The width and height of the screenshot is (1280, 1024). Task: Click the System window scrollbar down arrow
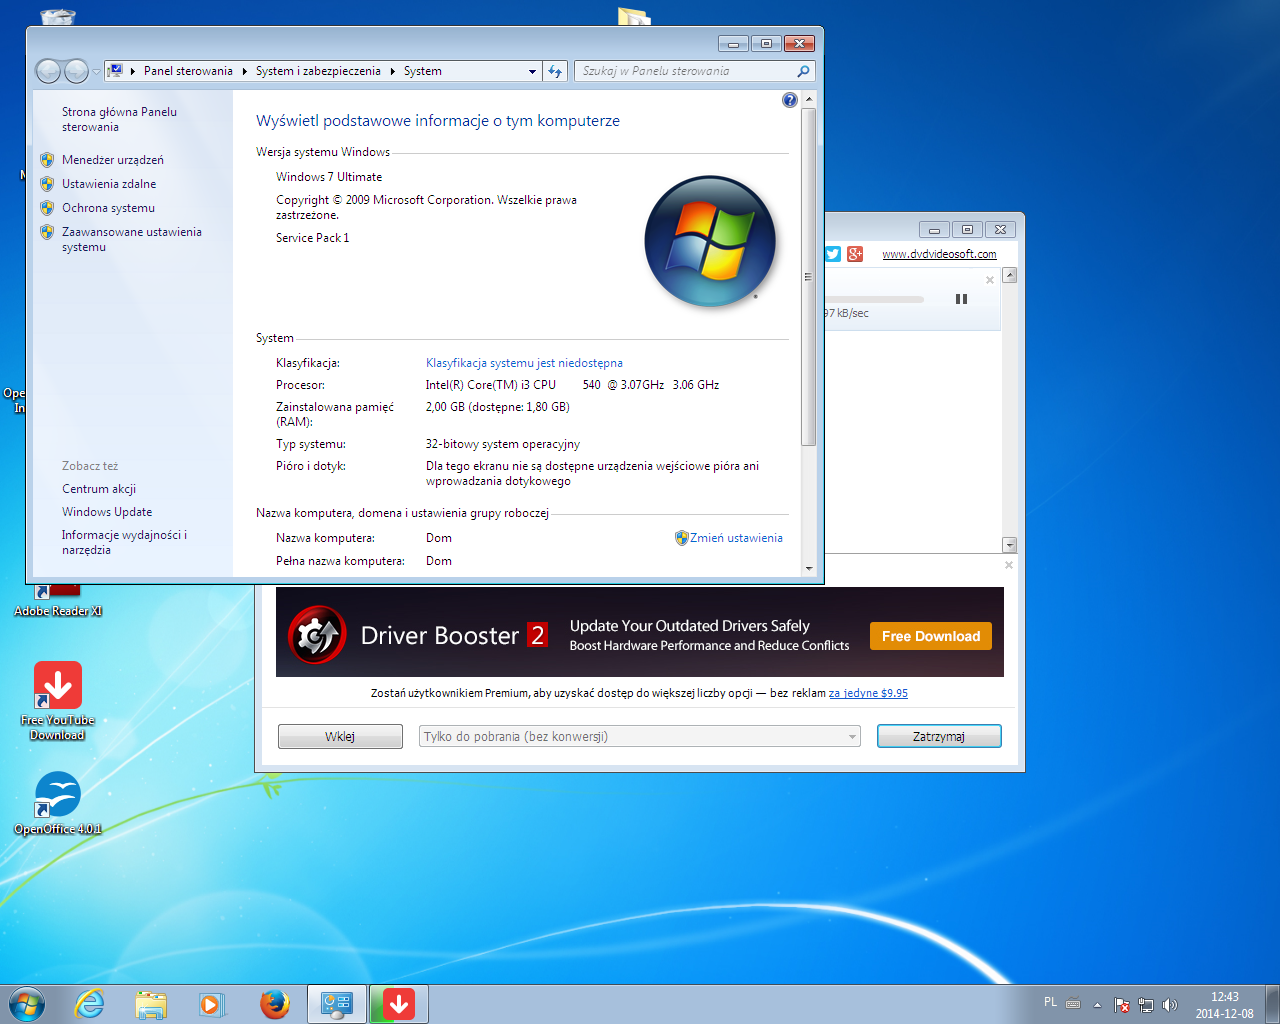point(809,568)
